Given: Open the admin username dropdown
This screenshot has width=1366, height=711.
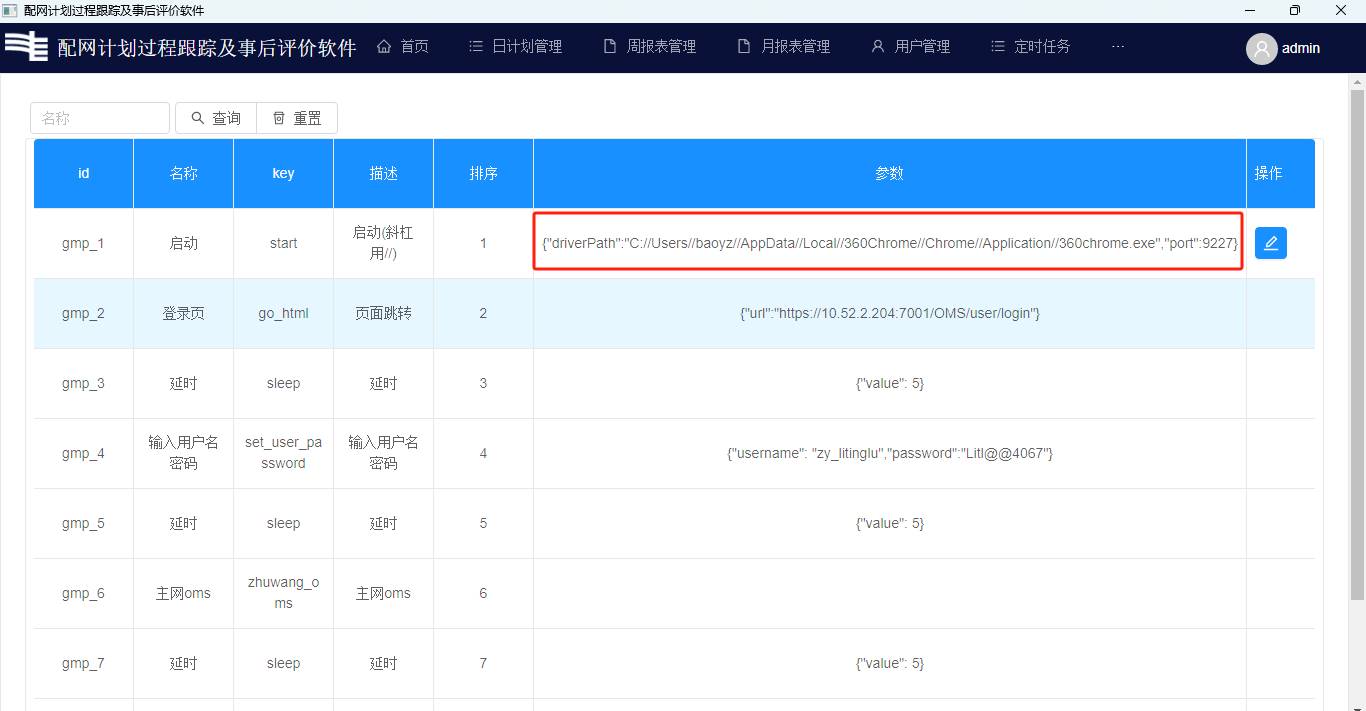Looking at the screenshot, I should pyautogui.click(x=1301, y=48).
